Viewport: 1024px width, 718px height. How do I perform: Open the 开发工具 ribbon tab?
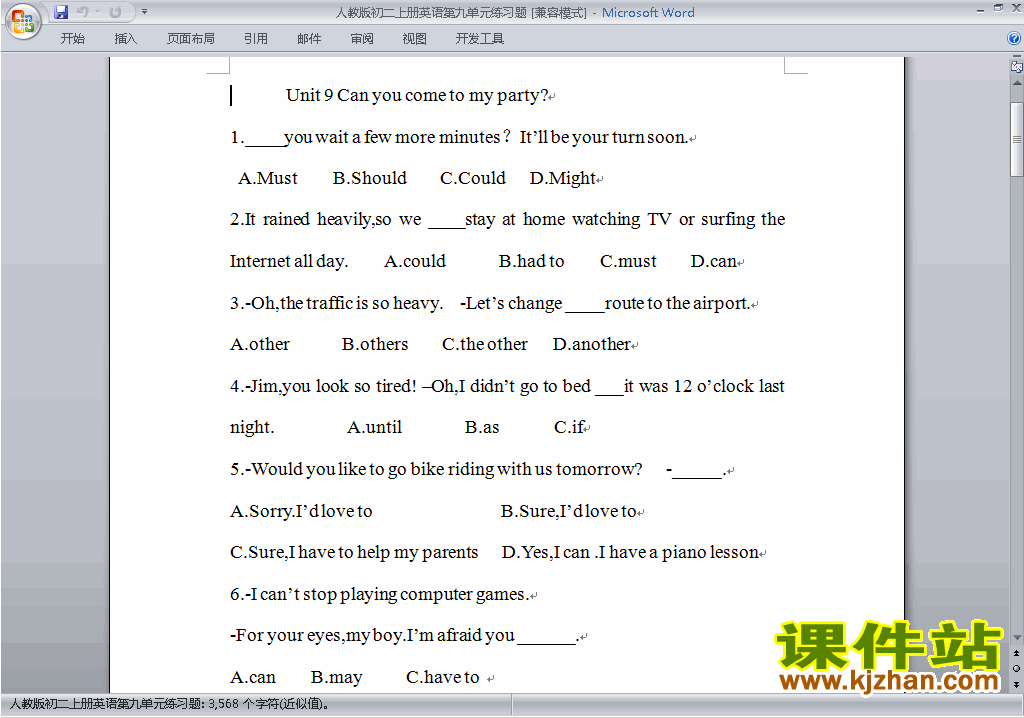coord(479,39)
